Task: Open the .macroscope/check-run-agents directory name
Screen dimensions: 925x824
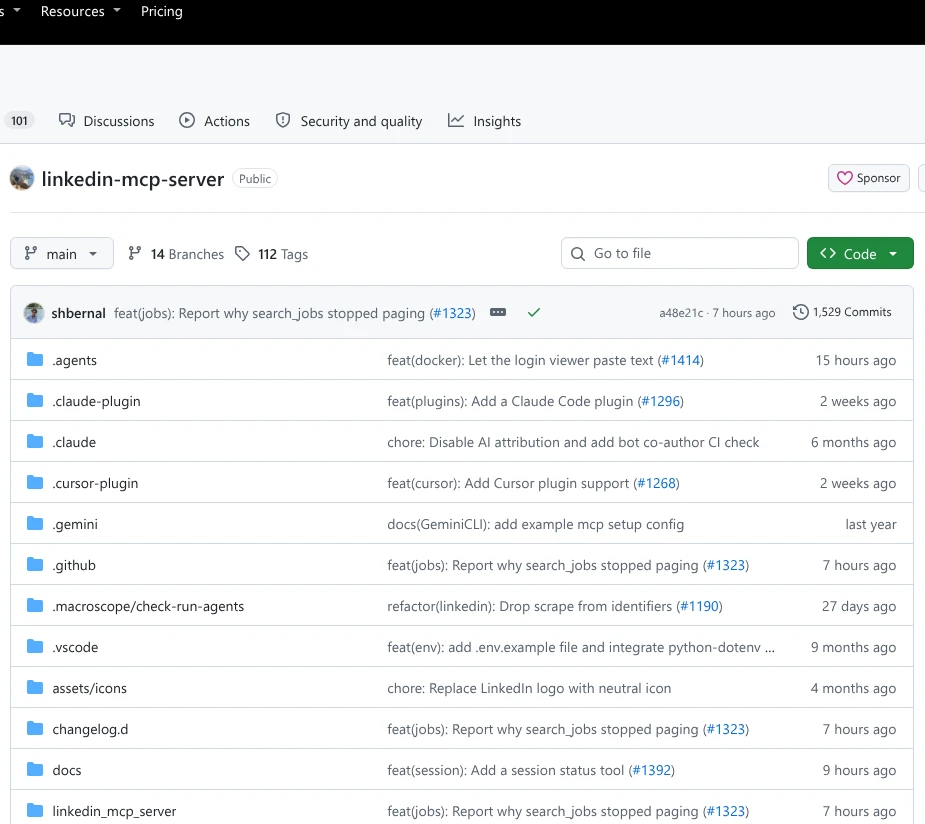Action: coord(148,606)
